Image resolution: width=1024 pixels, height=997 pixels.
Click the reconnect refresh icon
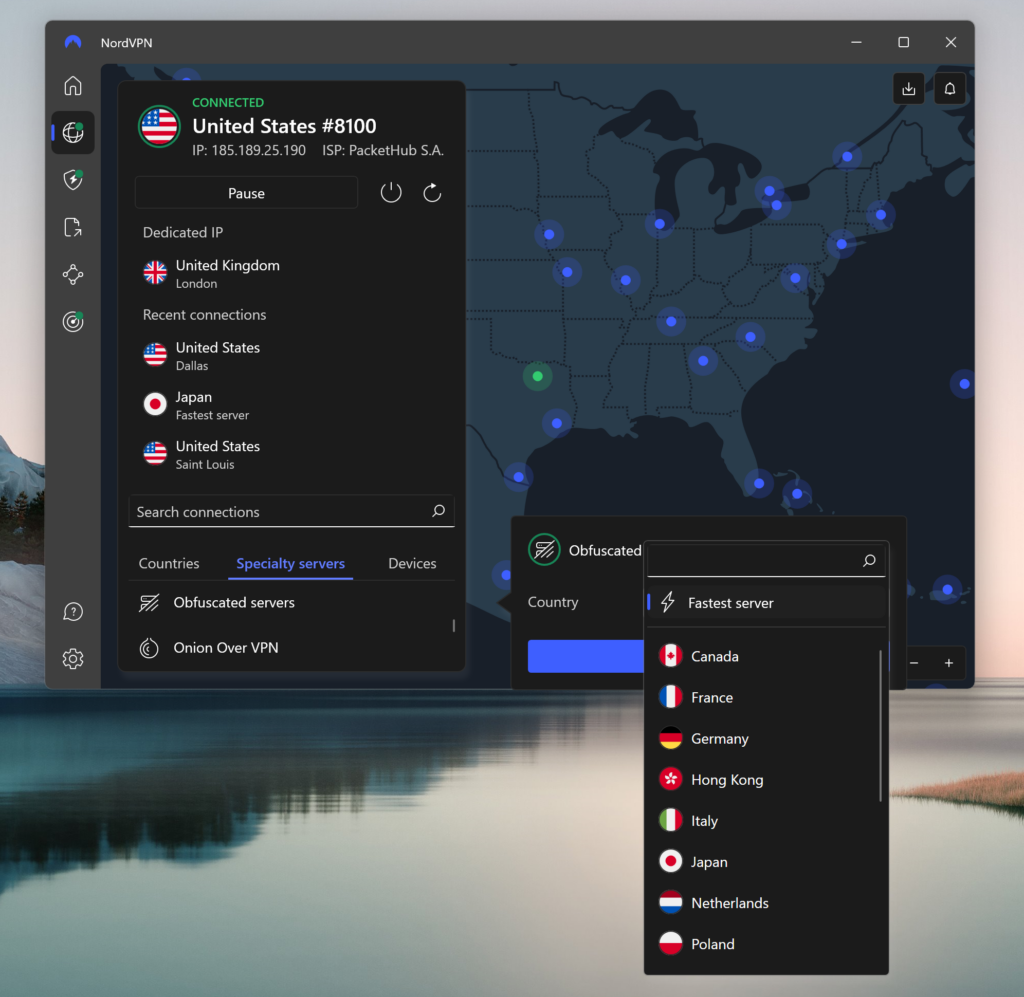click(x=432, y=193)
